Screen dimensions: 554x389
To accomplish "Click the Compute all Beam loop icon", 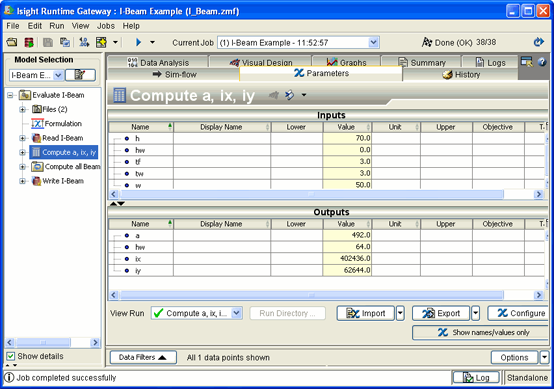I will pyautogui.click(x=37, y=166).
